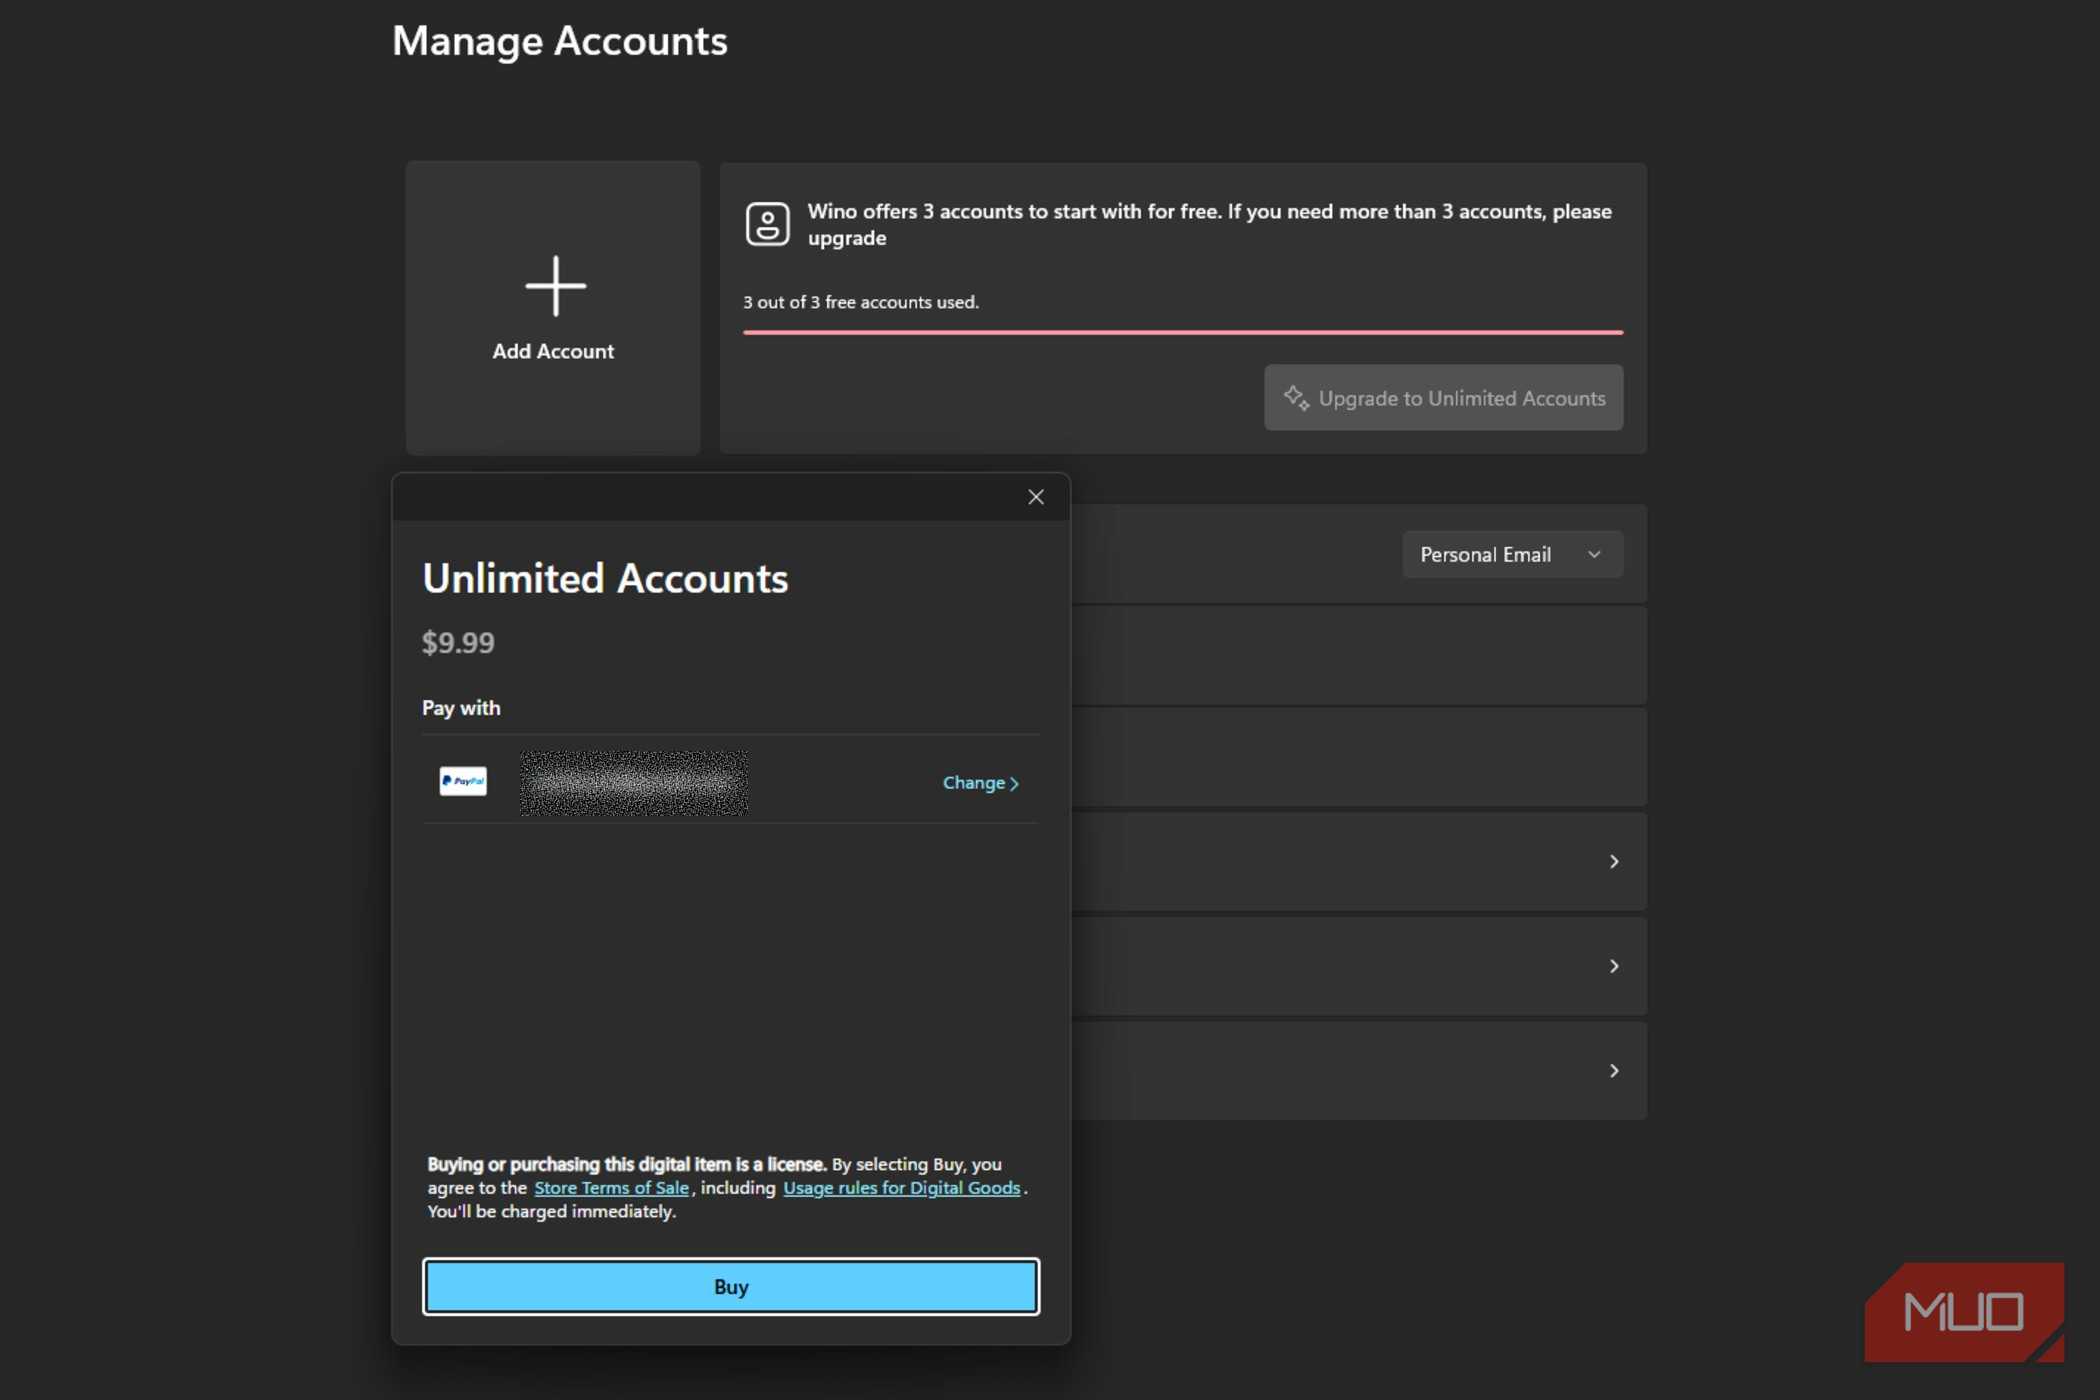Viewport: 2100px width, 1400px height.
Task: Click the blurred PayPal account name
Action: (634, 783)
